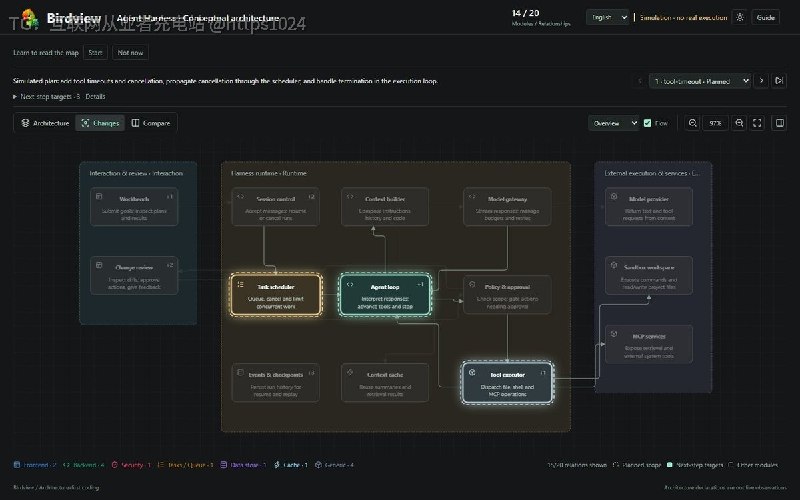The height and width of the screenshot is (500, 800).
Task: Toggle Frontend legend filter
Action: (35, 465)
